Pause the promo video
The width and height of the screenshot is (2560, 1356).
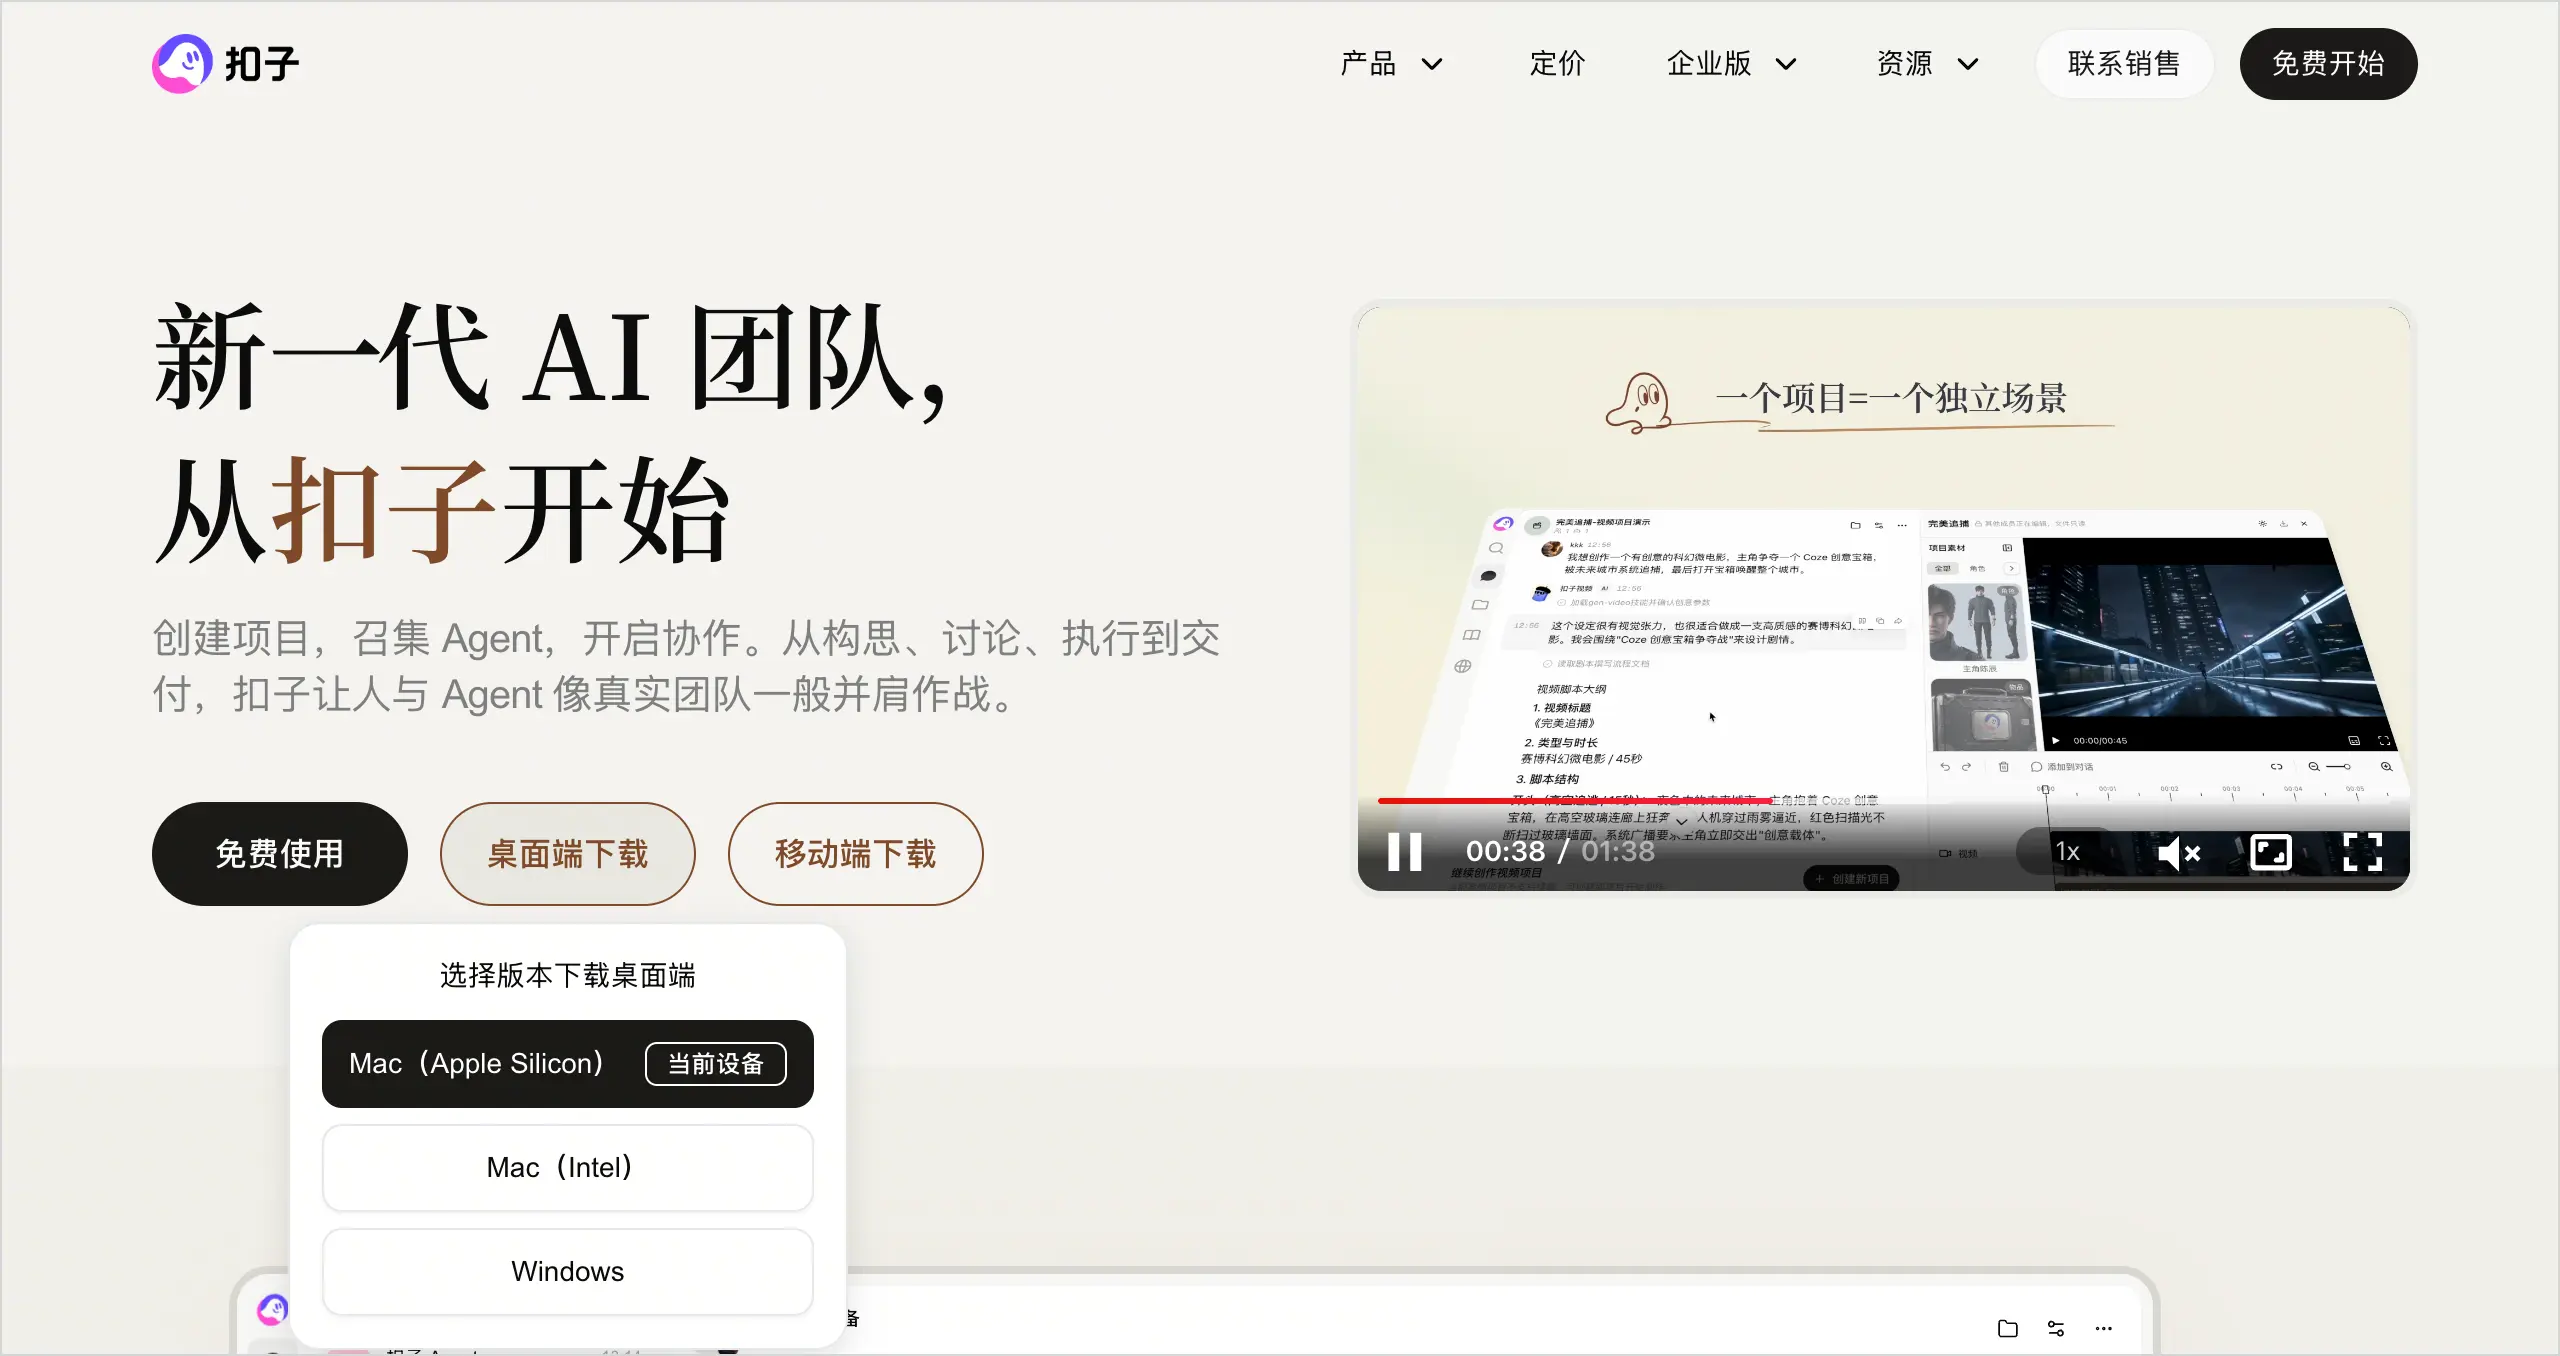pos(1404,852)
